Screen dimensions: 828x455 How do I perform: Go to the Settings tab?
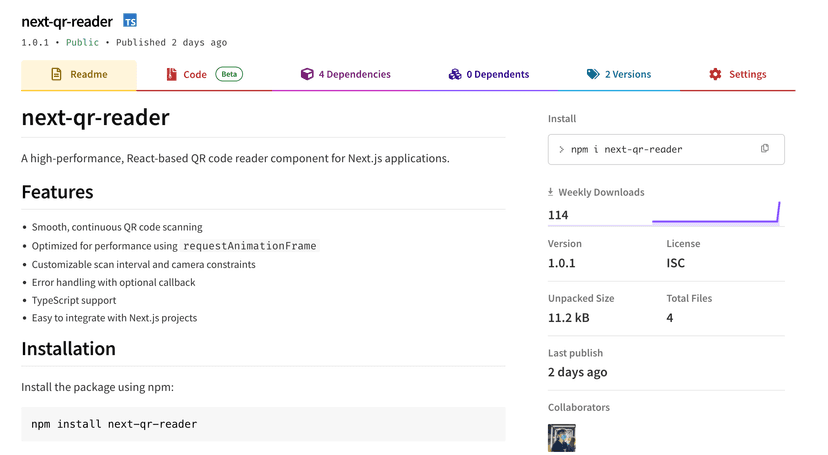(747, 75)
